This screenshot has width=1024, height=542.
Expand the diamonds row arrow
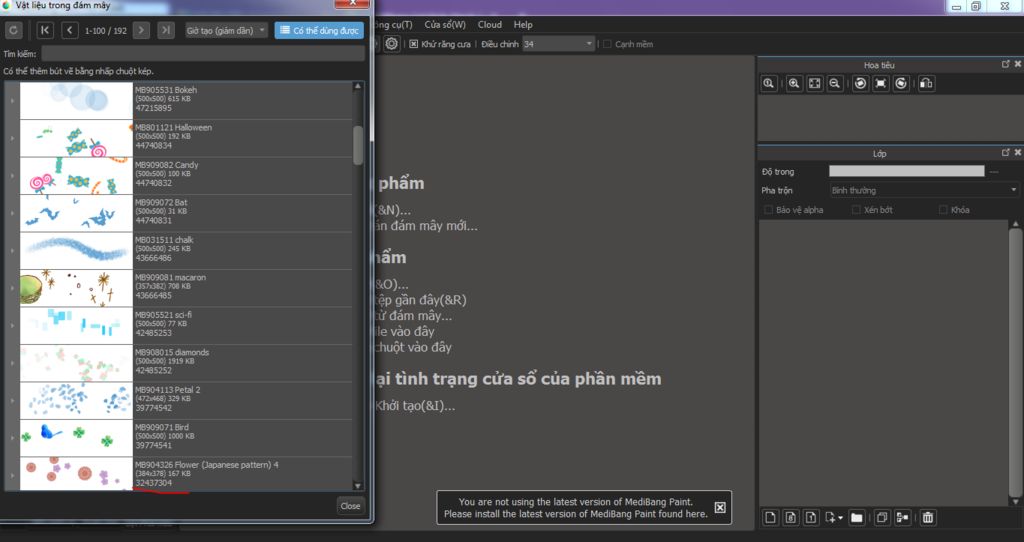tap(12, 363)
